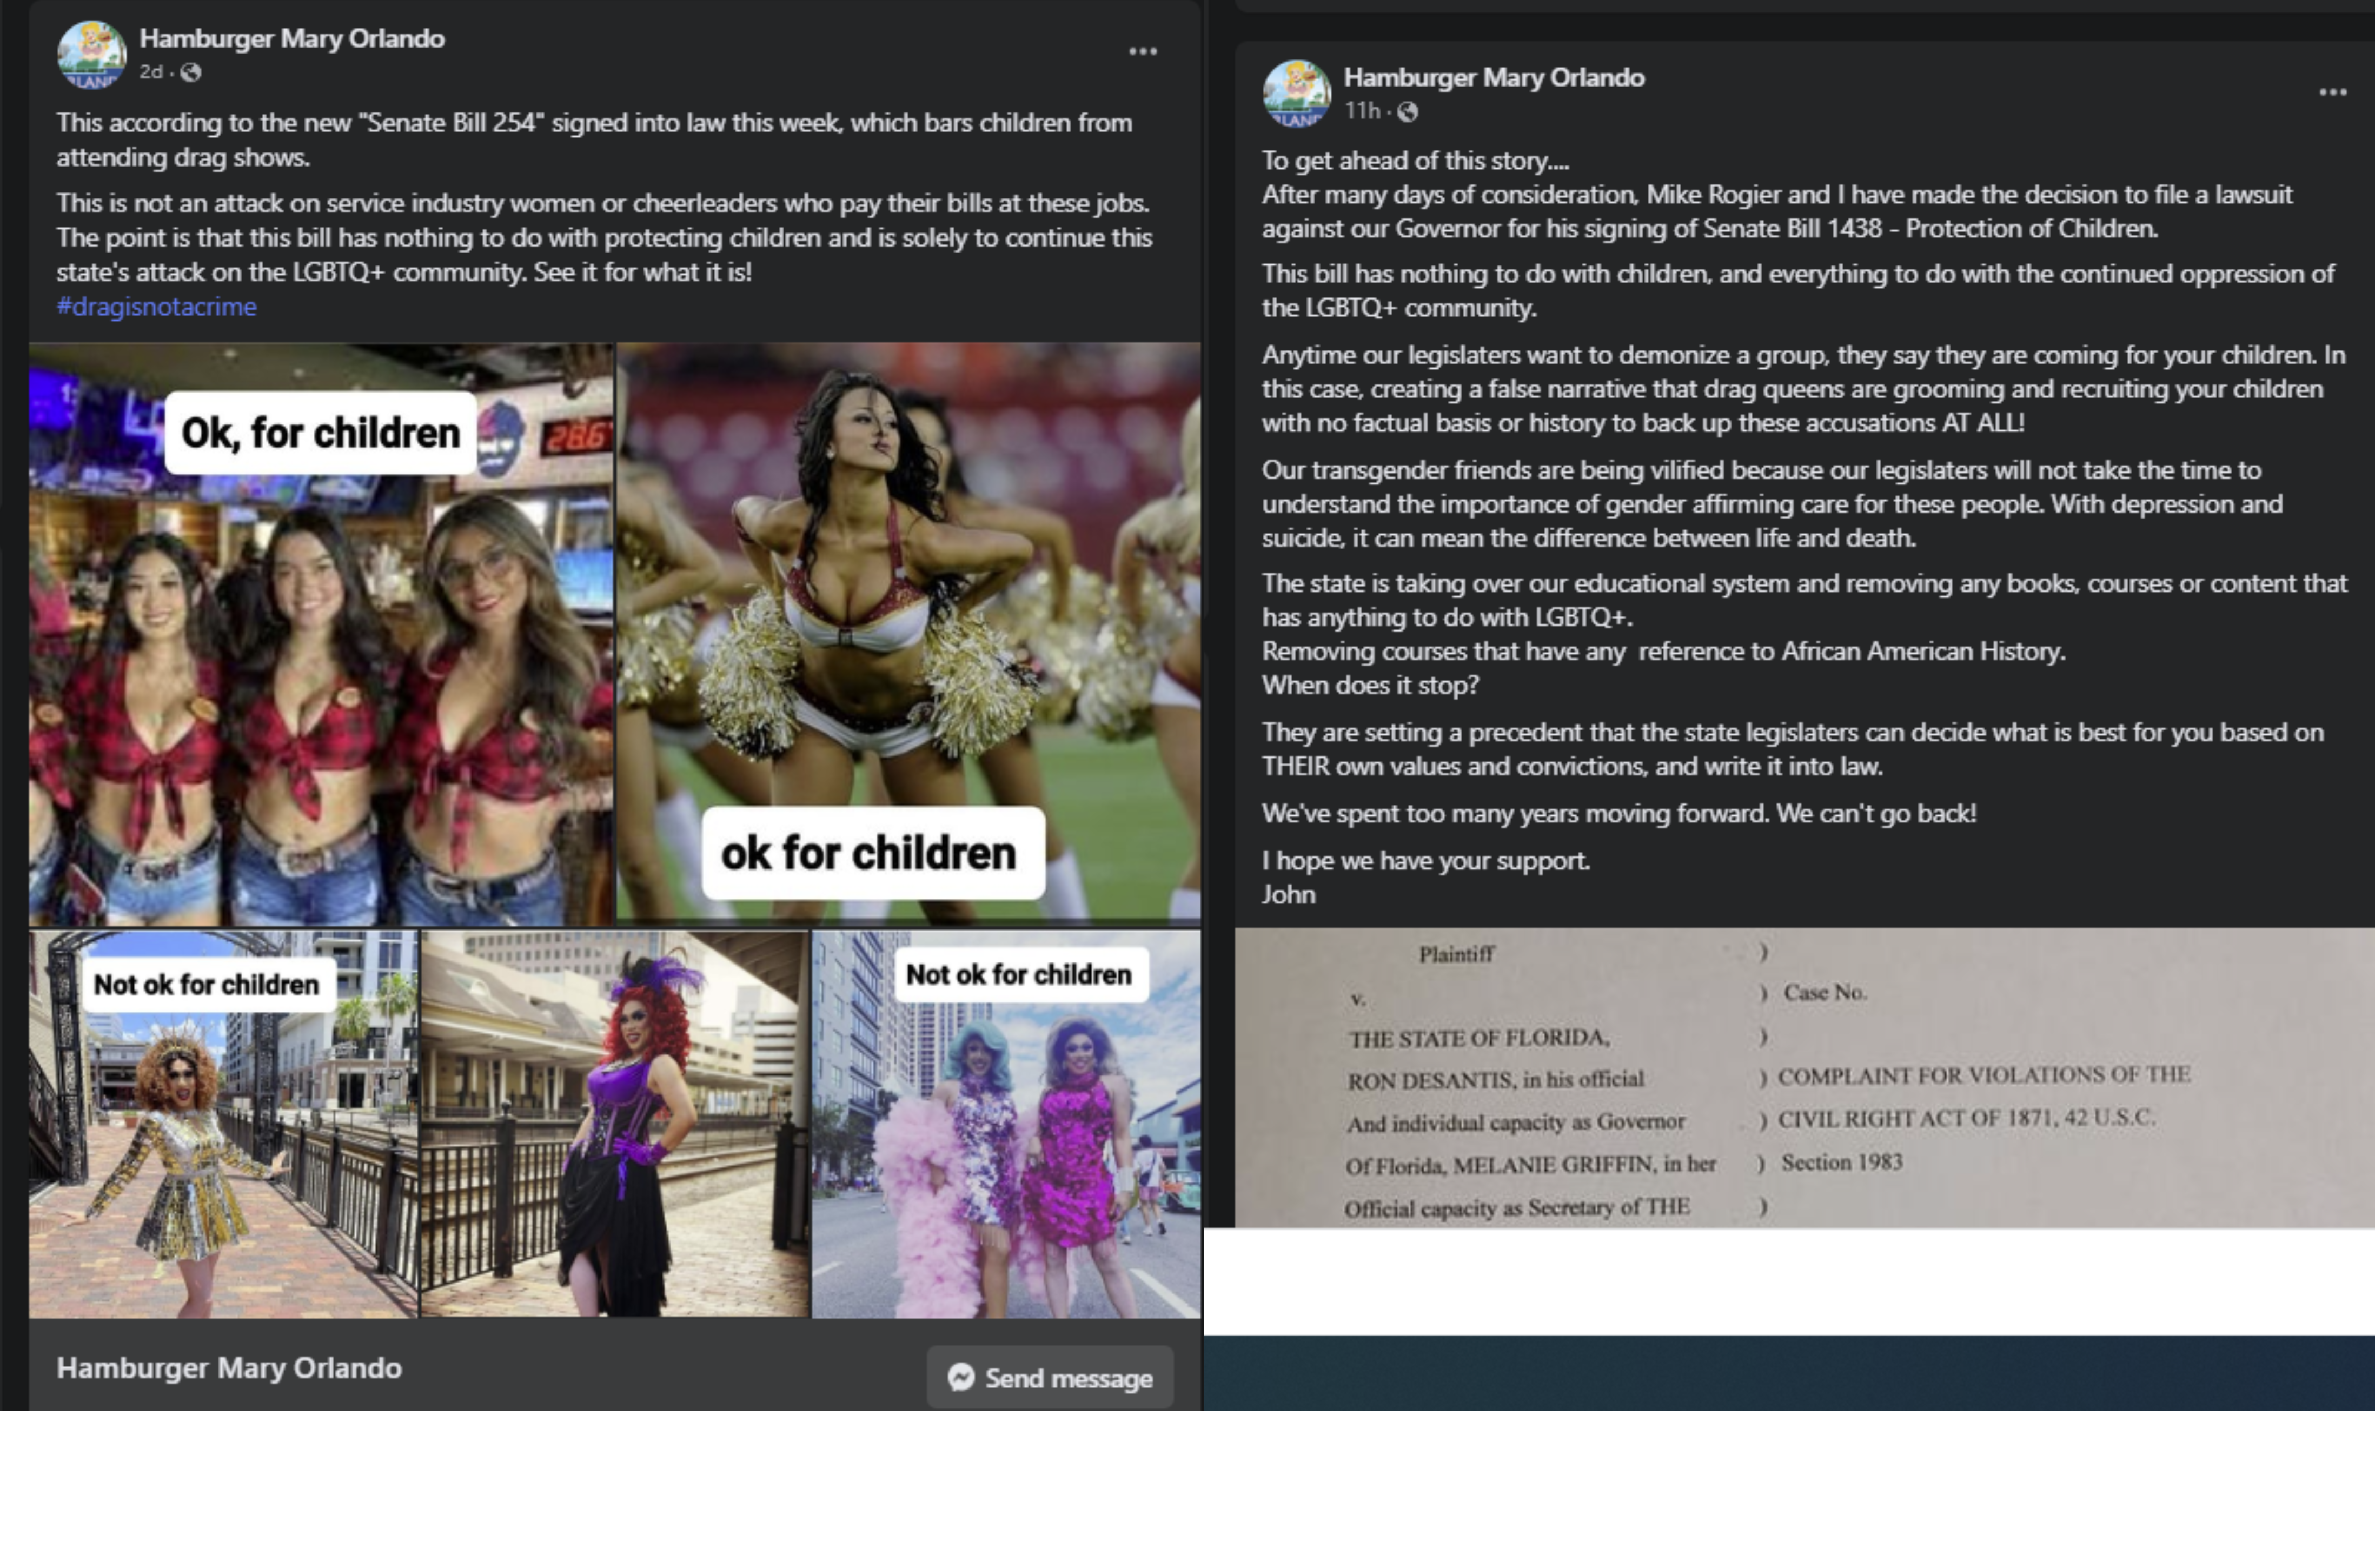Image resolution: width=2375 pixels, height=1568 pixels.
Task: Click Messenger icon in Send message button
Action: (961, 1377)
